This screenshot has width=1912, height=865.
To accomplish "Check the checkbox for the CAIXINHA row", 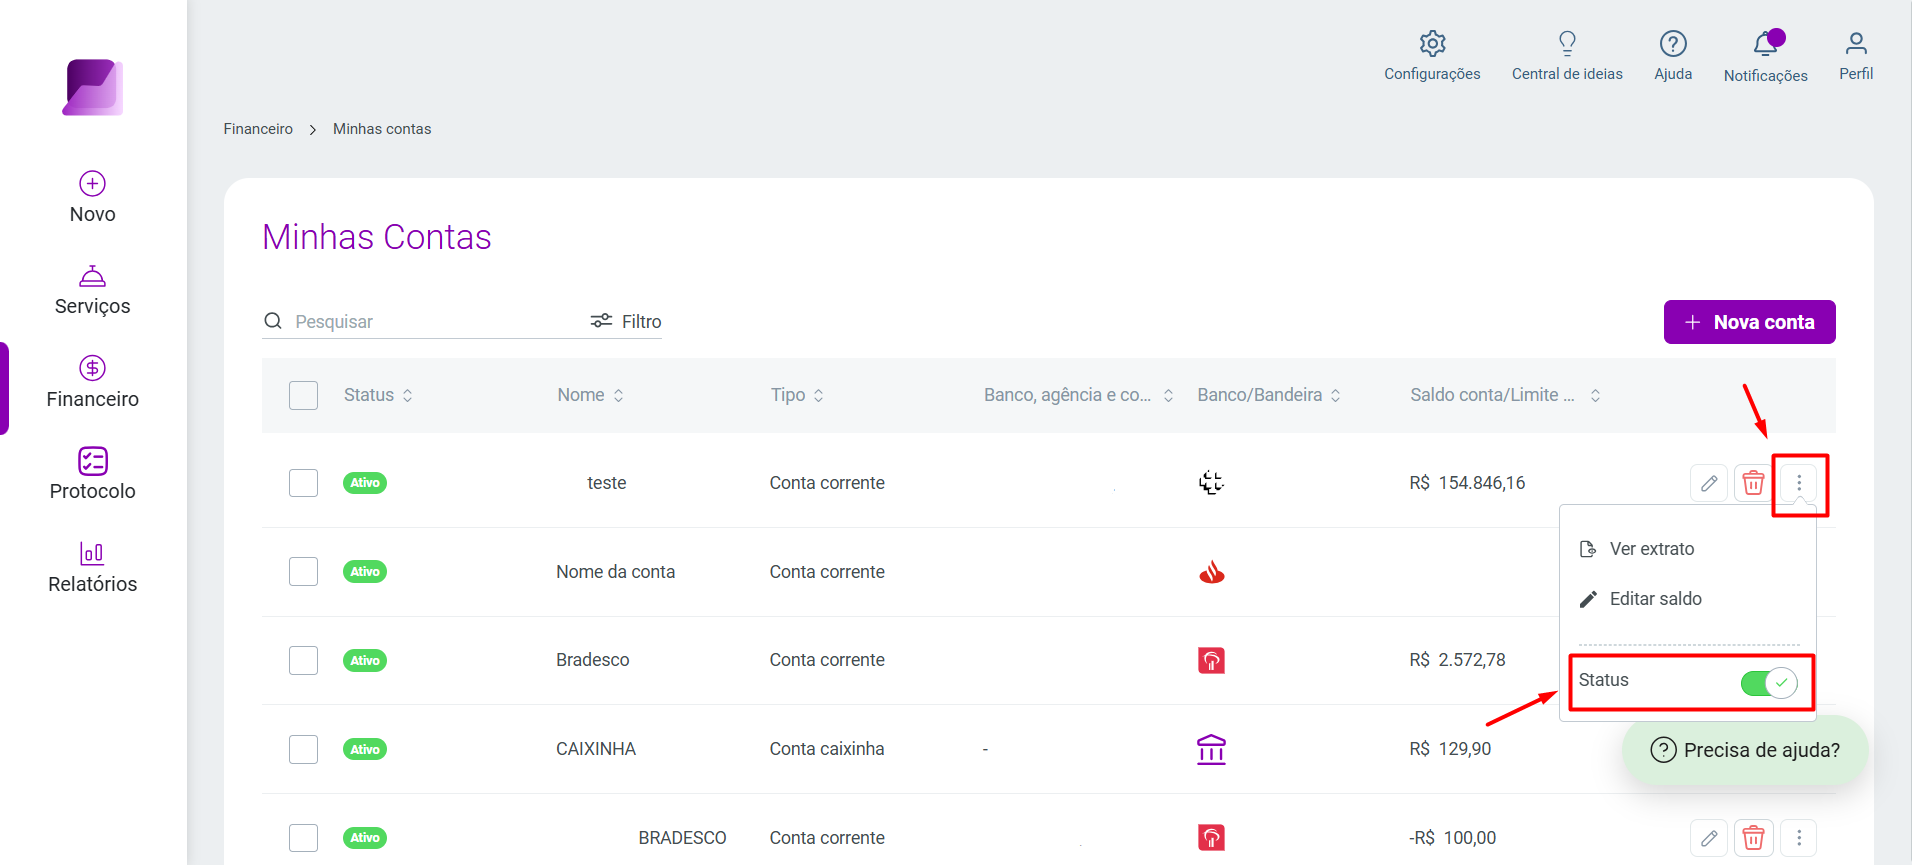I will [303, 749].
